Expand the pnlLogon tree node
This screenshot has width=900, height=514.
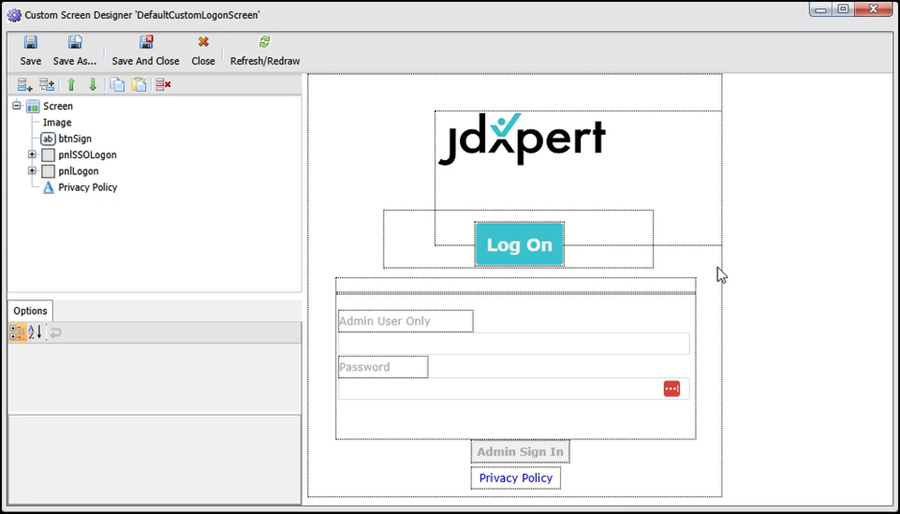click(32, 171)
